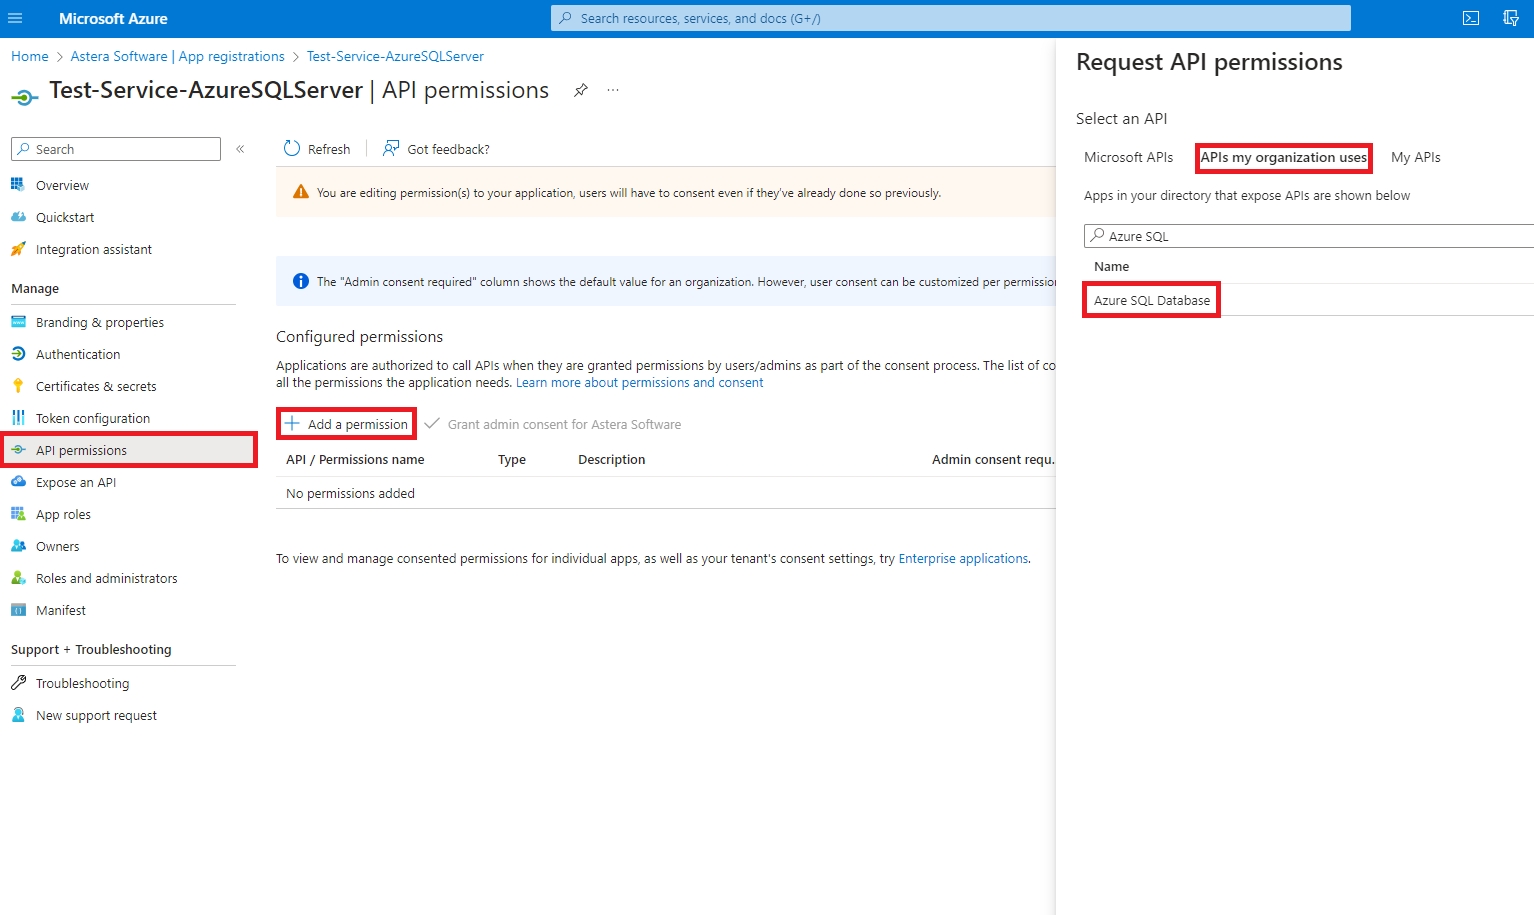Click the Microsoft Azure logo text
Image resolution: width=1534 pixels, height=915 pixels.
point(113,18)
